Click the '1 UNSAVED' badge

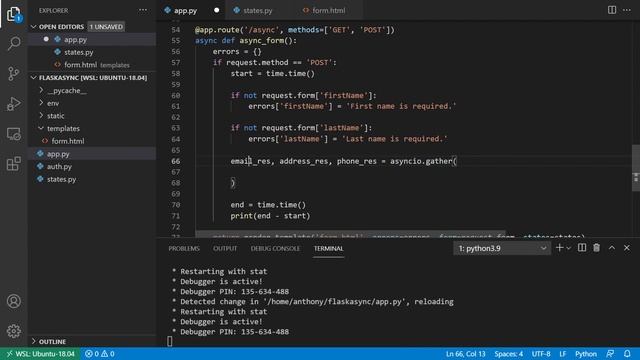pyautogui.click(x=106, y=27)
